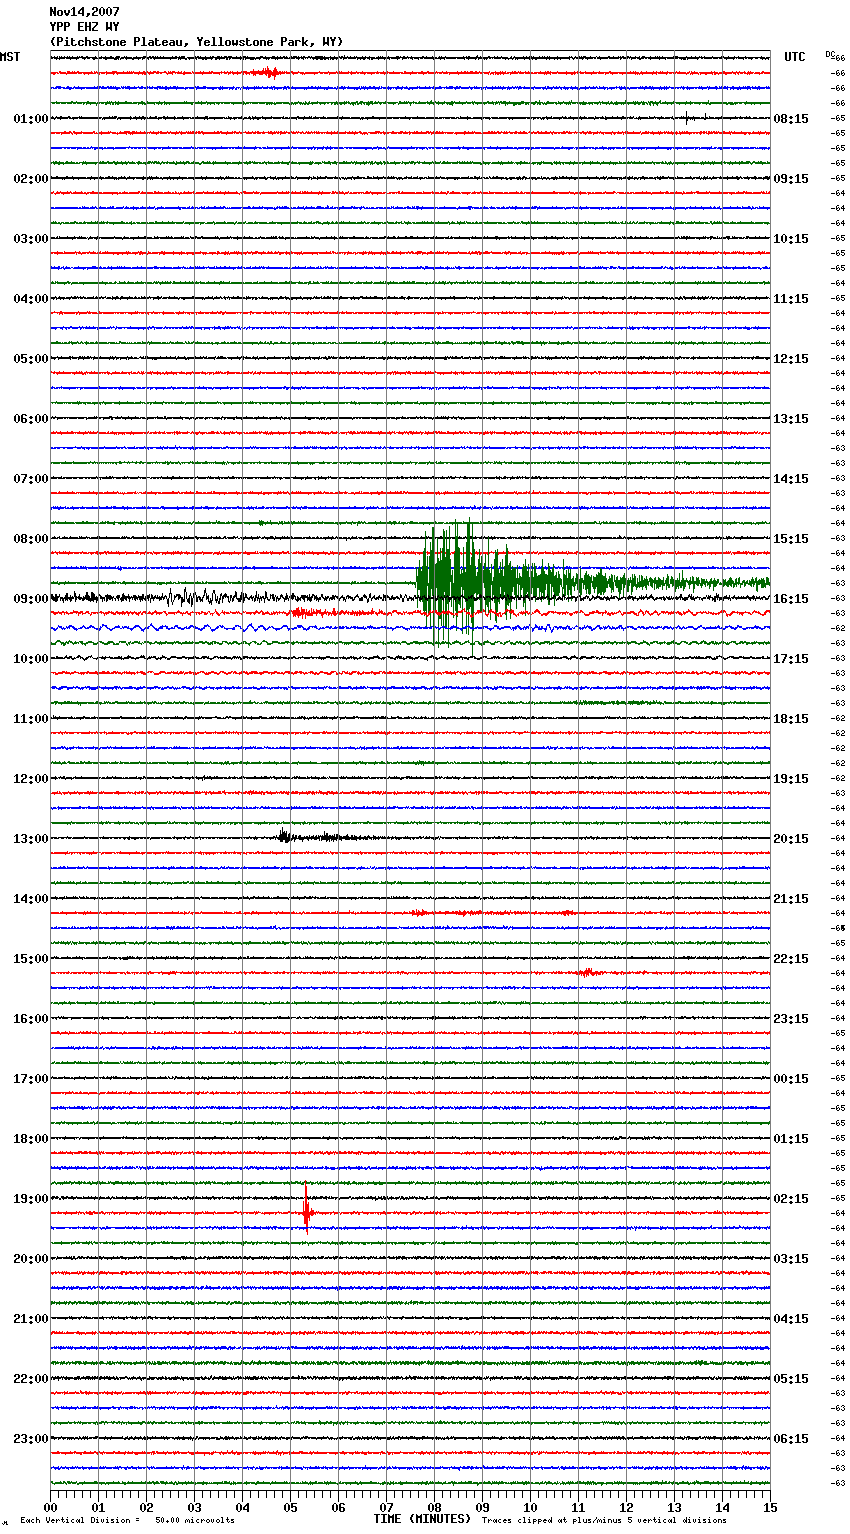Click the MST axis heading
Screen dimensions: 850x1534
pos(10,57)
